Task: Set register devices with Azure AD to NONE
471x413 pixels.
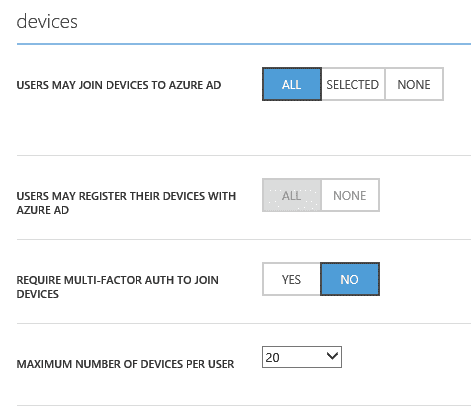Action: (x=350, y=195)
